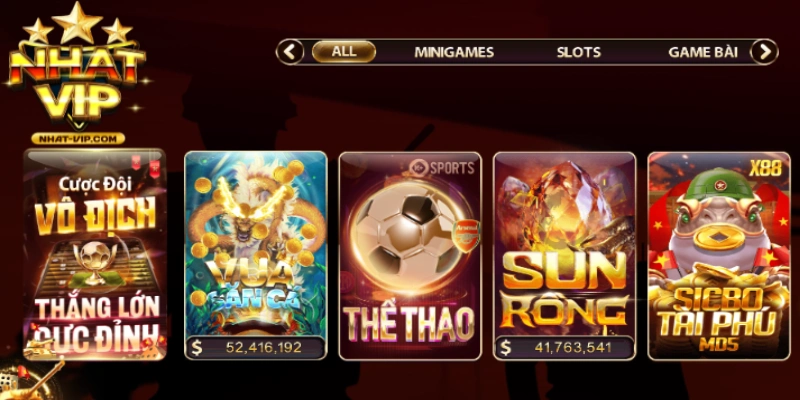Launch the Sun Rồng slot game
Viewport: 800px width, 400px height.
pos(565,256)
